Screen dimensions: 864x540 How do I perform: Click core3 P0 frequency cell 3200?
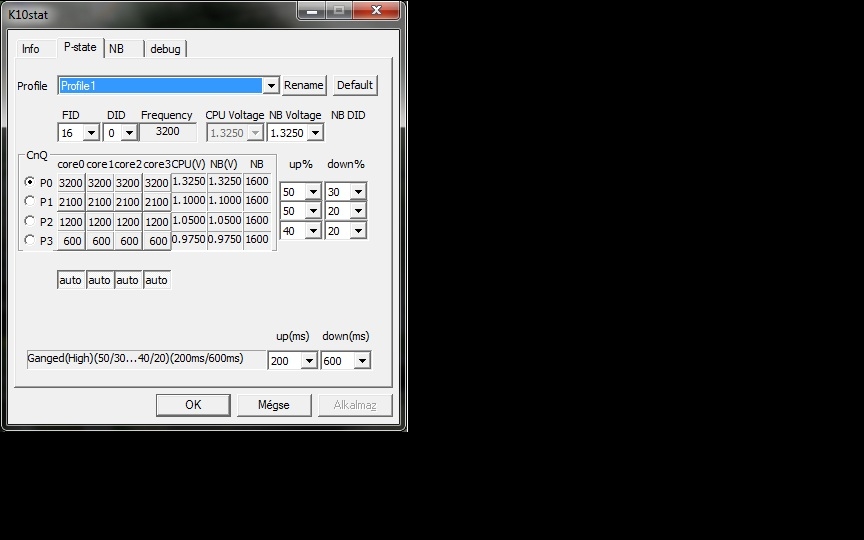[157, 183]
